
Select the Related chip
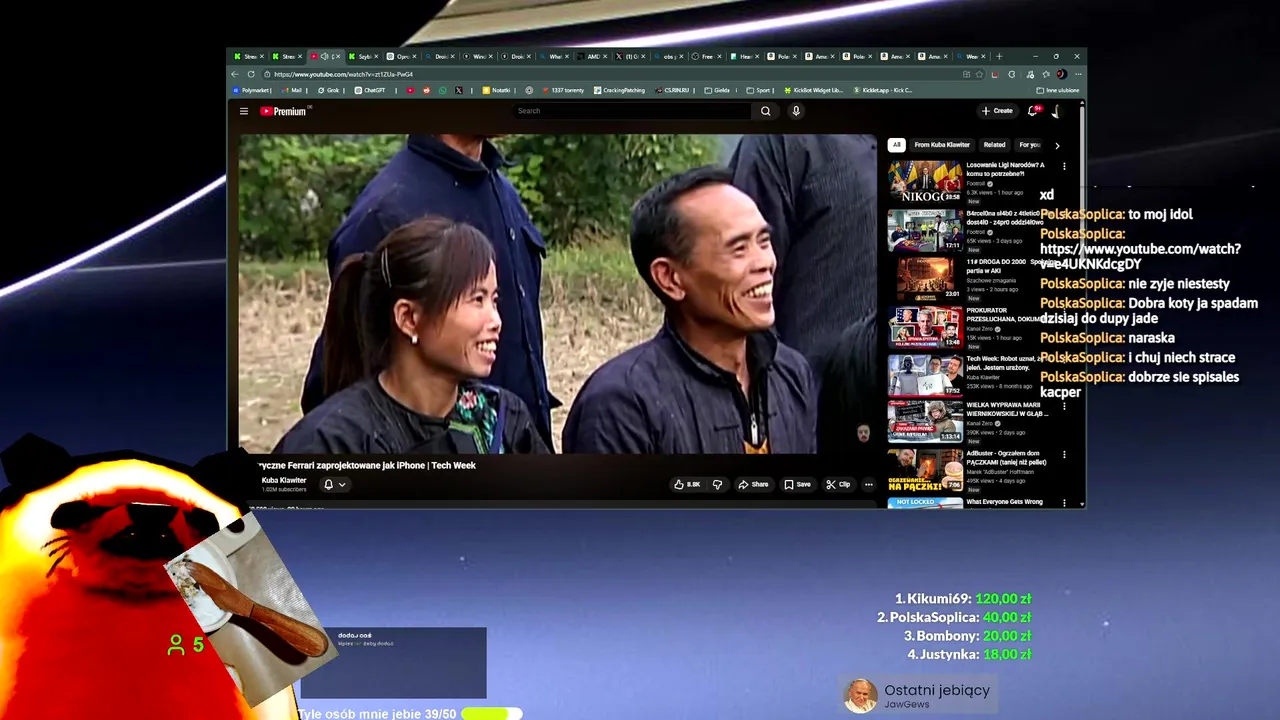click(994, 145)
